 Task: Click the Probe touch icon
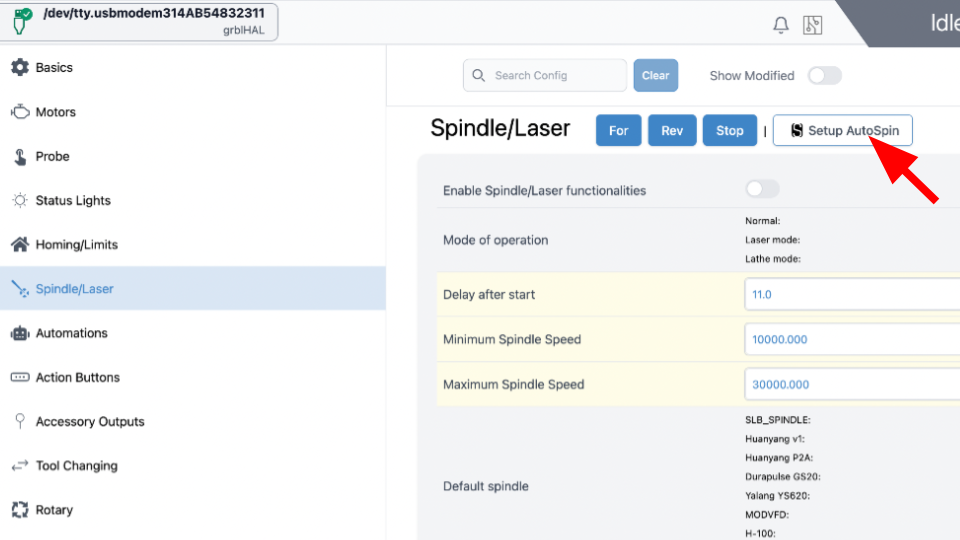(x=20, y=157)
